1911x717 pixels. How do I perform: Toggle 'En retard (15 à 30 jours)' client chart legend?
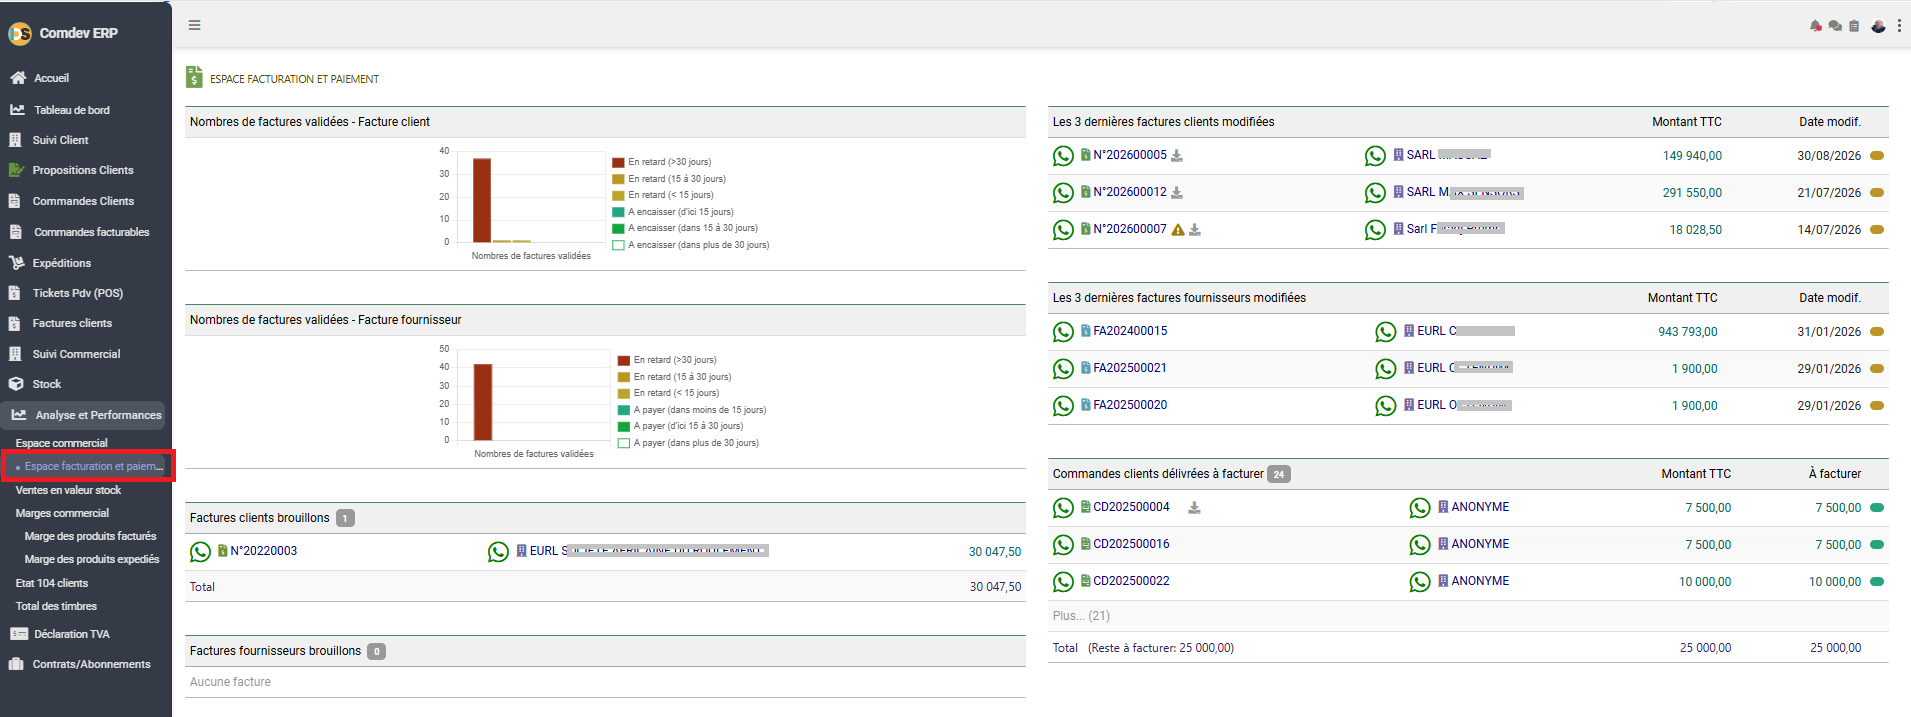click(x=669, y=179)
